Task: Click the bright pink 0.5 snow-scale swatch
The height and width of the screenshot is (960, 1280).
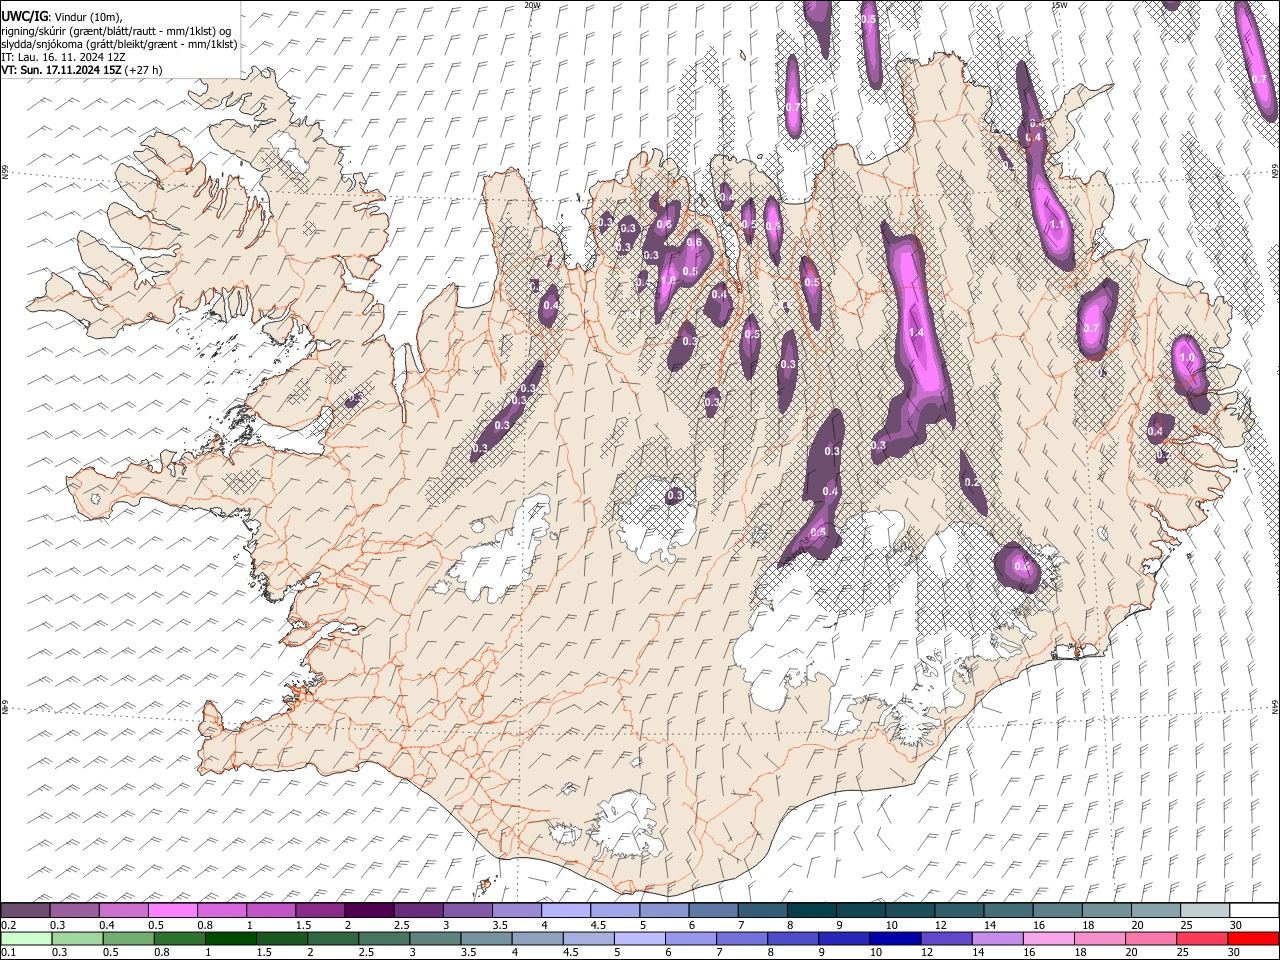Action: click(x=173, y=910)
